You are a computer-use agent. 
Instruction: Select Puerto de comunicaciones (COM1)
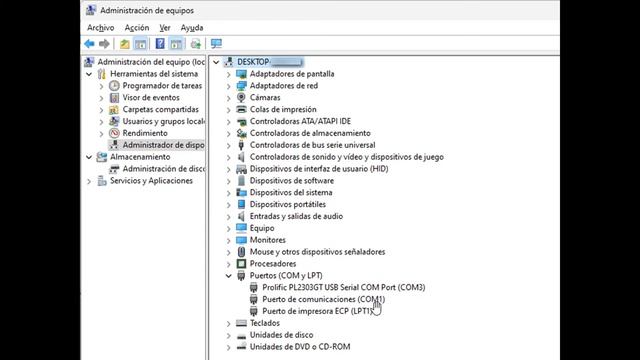click(x=324, y=299)
